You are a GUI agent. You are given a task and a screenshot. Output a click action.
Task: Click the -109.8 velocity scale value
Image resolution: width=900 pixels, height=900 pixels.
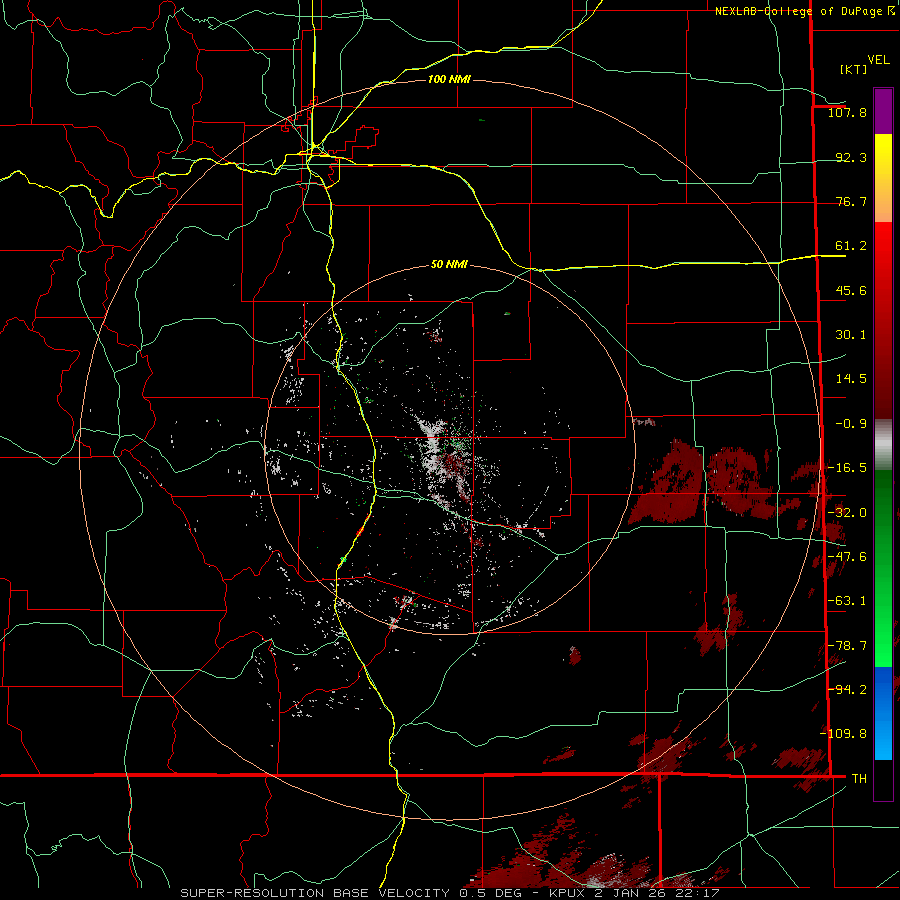pyautogui.click(x=843, y=734)
